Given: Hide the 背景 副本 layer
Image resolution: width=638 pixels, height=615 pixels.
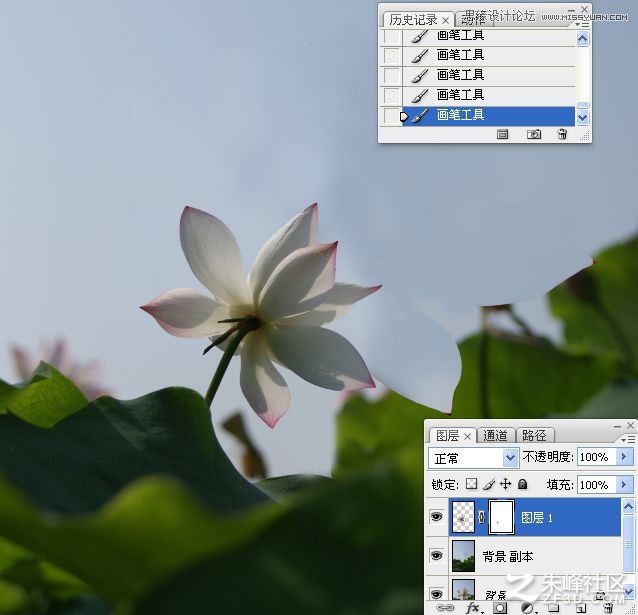Looking at the screenshot, I should [437, 555].
